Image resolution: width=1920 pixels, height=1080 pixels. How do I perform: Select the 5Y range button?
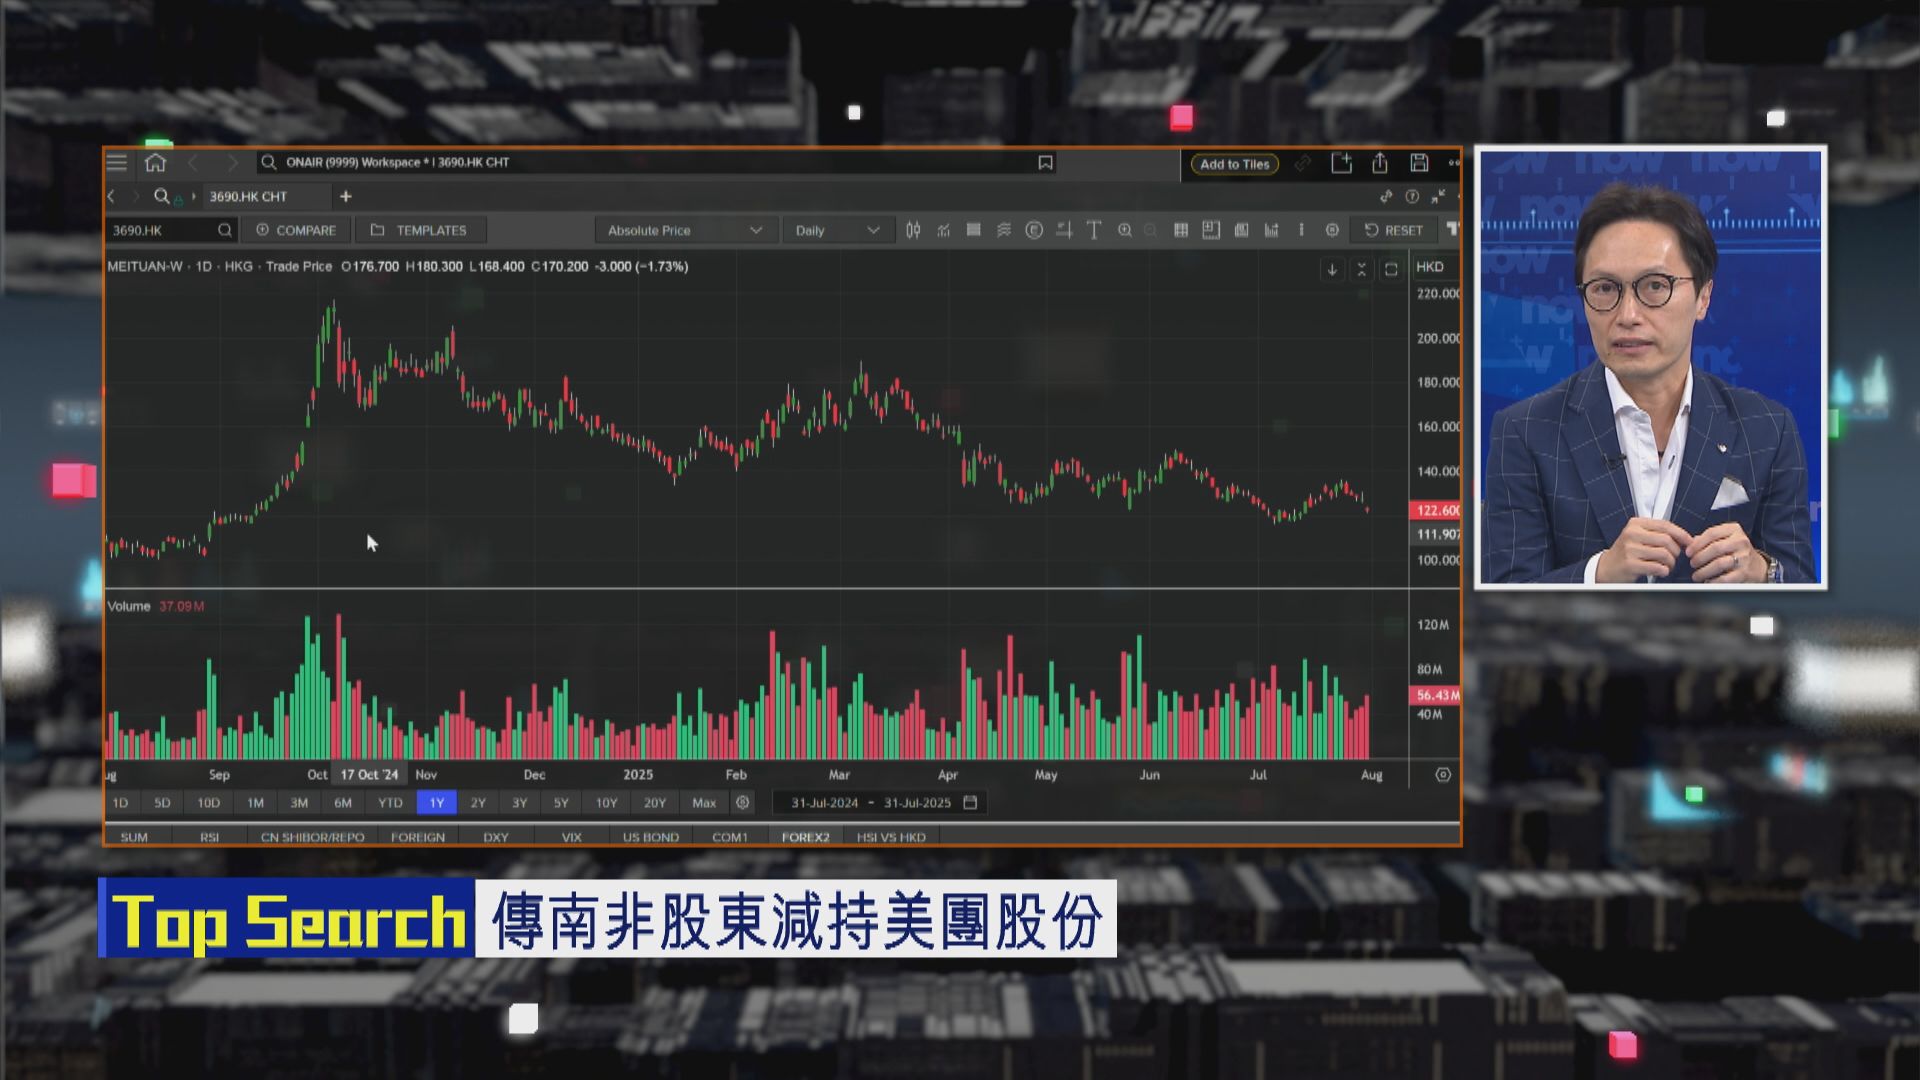pyautogui.click(x=561, y=802)
